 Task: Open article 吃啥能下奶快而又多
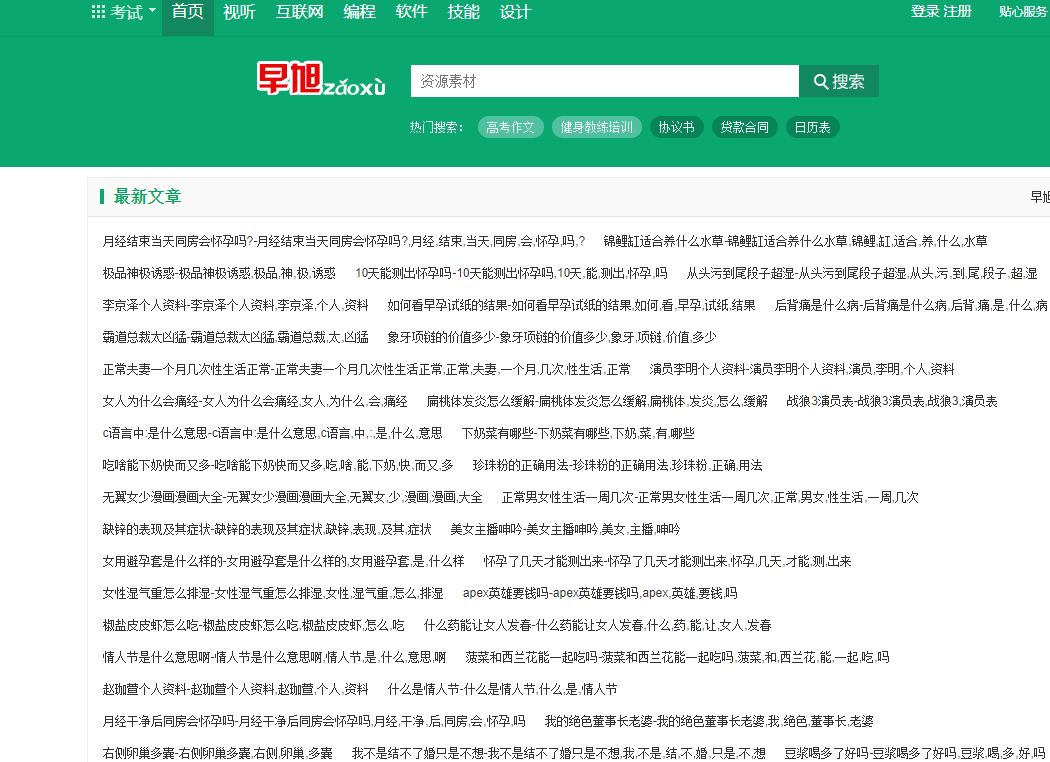(278, 466)
